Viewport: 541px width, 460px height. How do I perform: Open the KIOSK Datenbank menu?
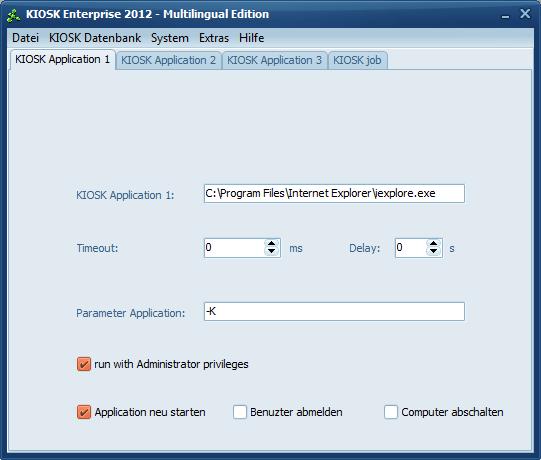pos(95,38)
